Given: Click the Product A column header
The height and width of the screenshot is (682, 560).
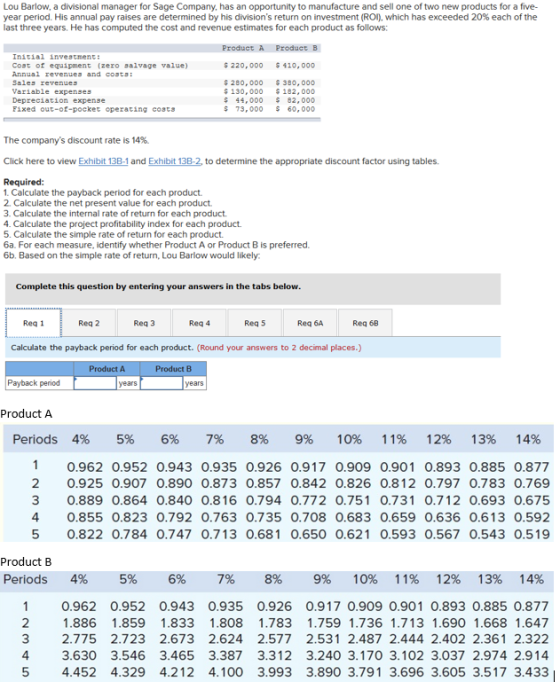Looking at the screenshot, I should click(x=107, y=369).
